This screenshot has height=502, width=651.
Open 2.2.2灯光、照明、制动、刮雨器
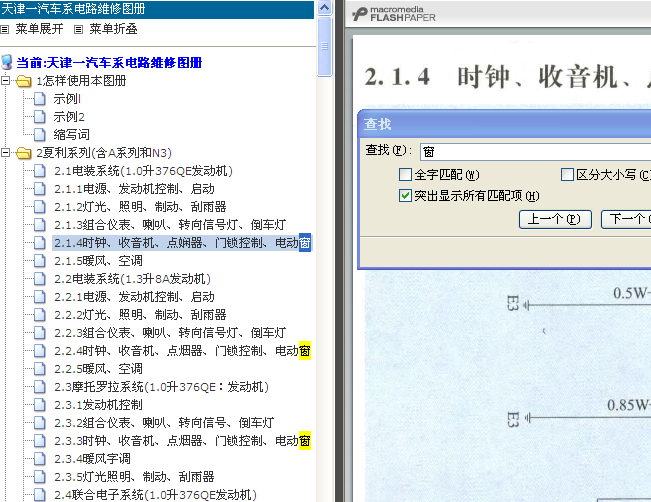[x=140, y=315]
